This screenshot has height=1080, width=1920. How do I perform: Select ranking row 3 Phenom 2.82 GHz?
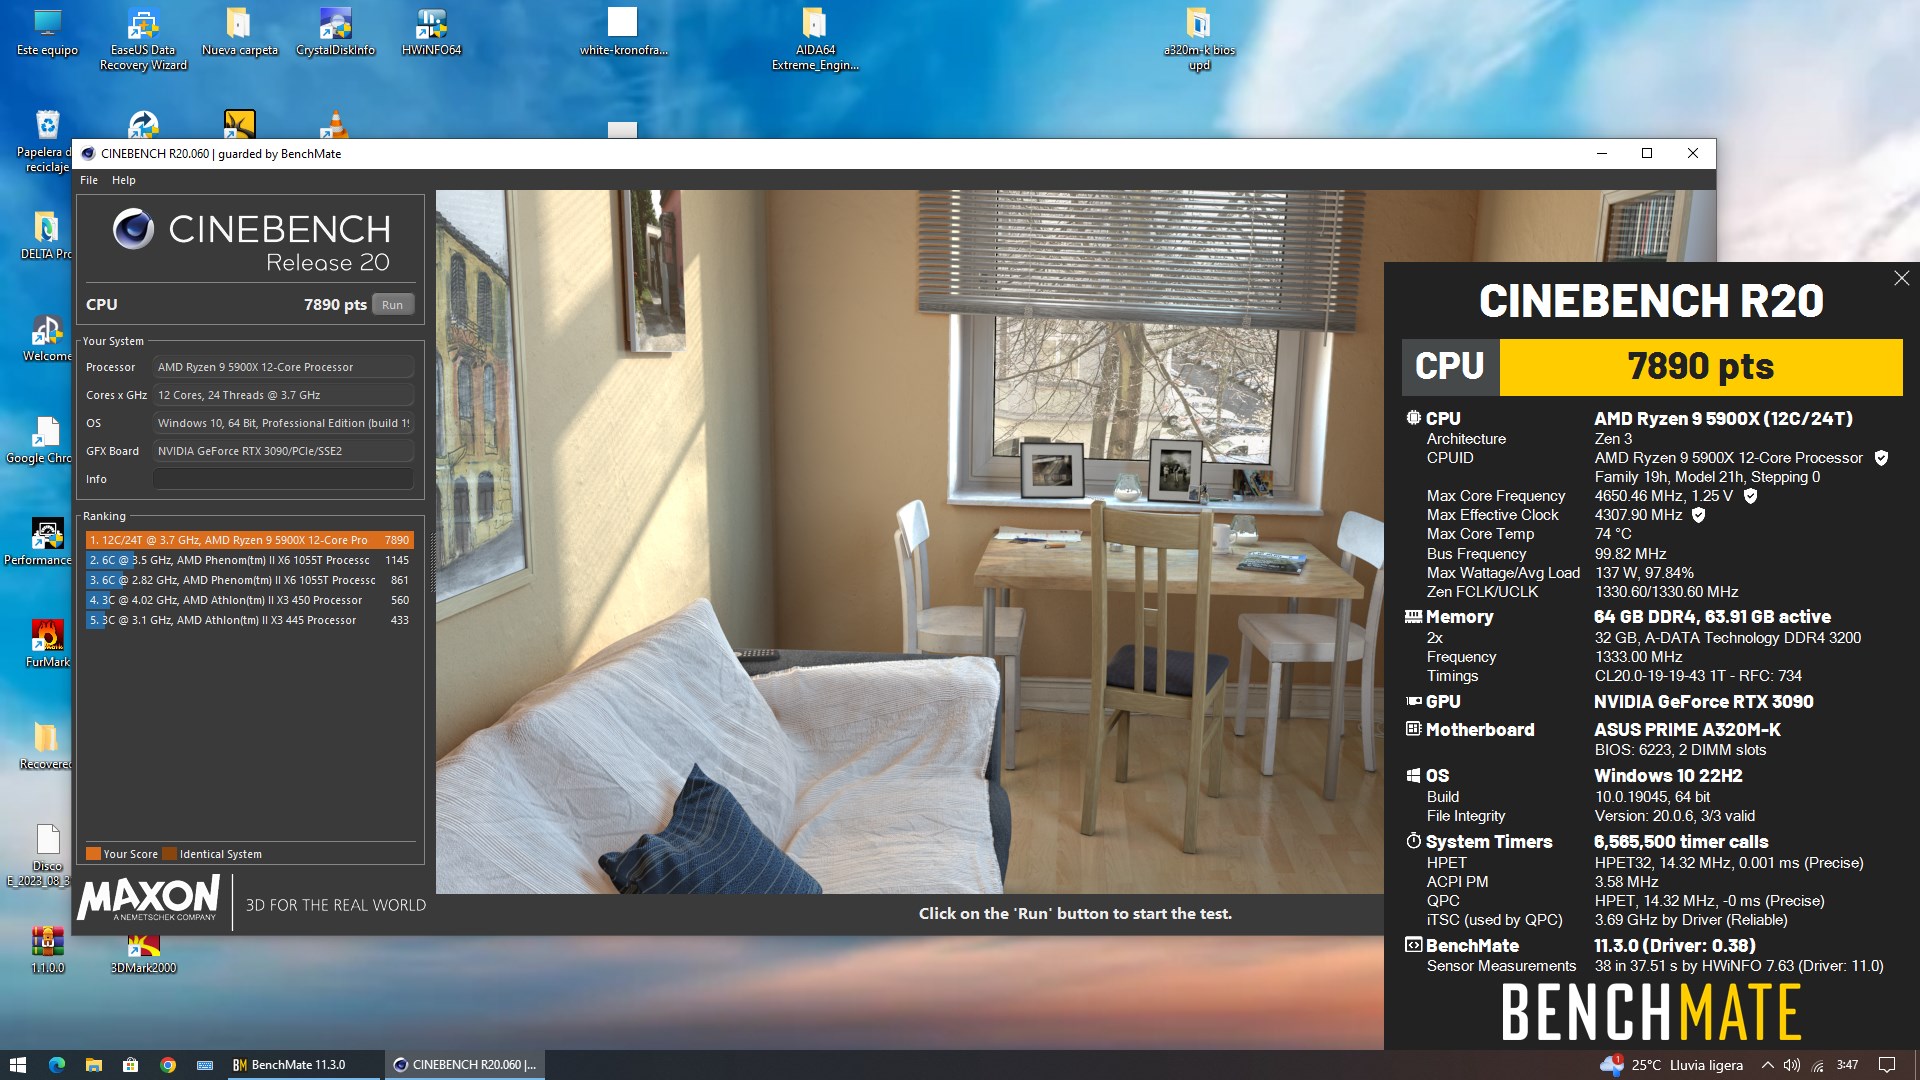[x=249, y=580]
